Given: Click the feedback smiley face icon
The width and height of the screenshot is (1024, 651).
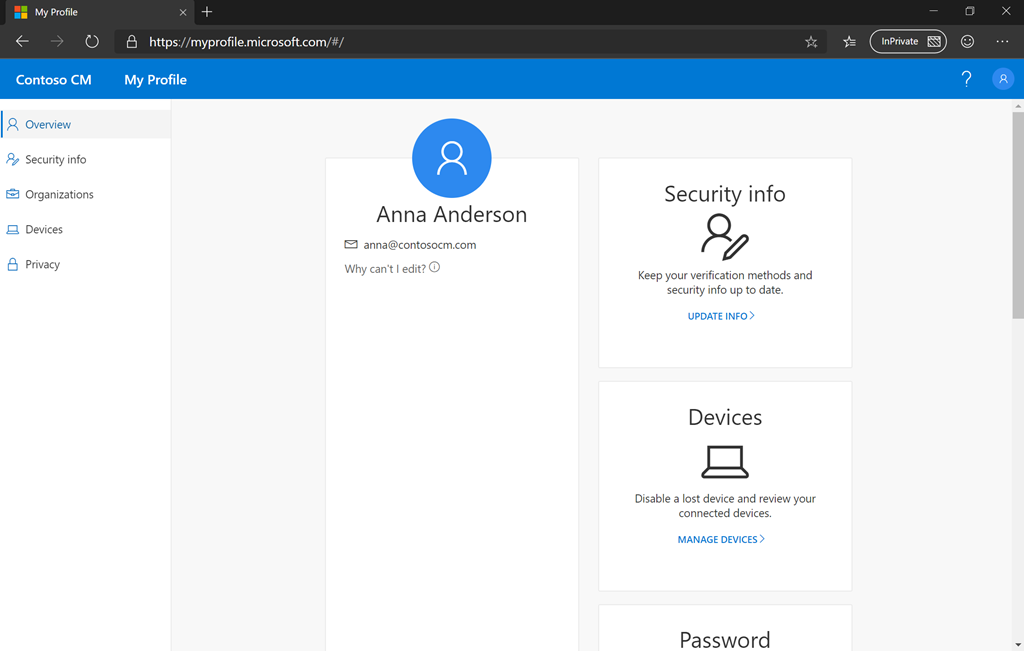Looking at the screenshot, I should pyautogui.click(x=967, y=42).
